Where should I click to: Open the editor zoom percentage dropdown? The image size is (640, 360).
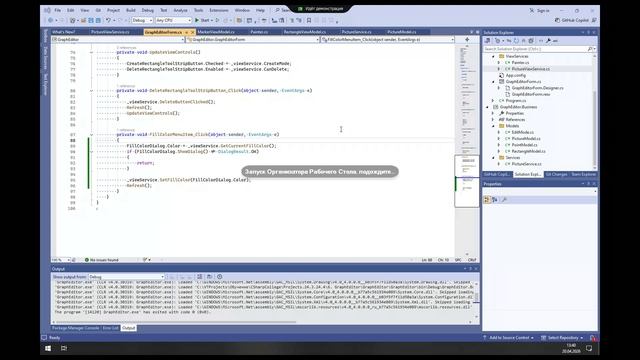pyautogui.click(x=61, y=260)
